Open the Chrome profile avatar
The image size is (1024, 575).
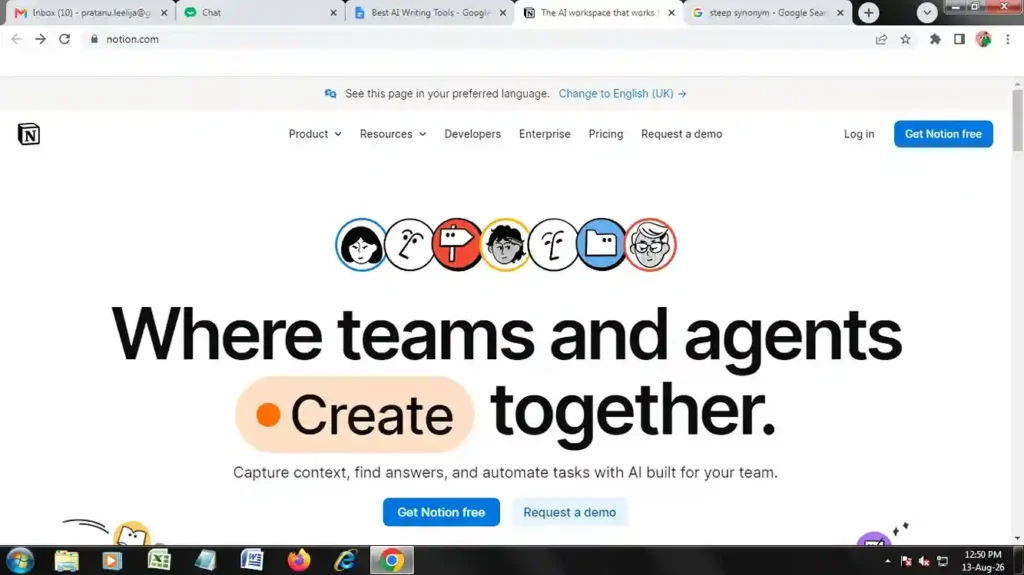pyautogui.click(x=984, y=39)
